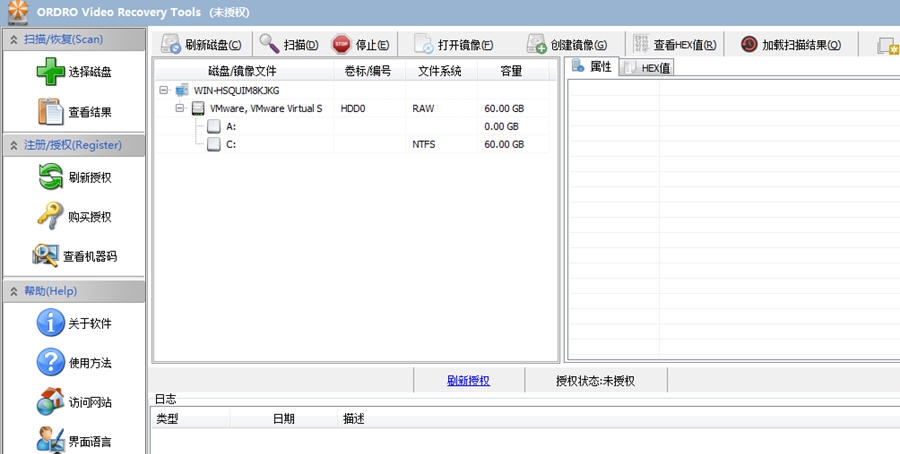Select the C: drive icon
The height and width of the screenshot is (454, 900).
pos(214,144)
